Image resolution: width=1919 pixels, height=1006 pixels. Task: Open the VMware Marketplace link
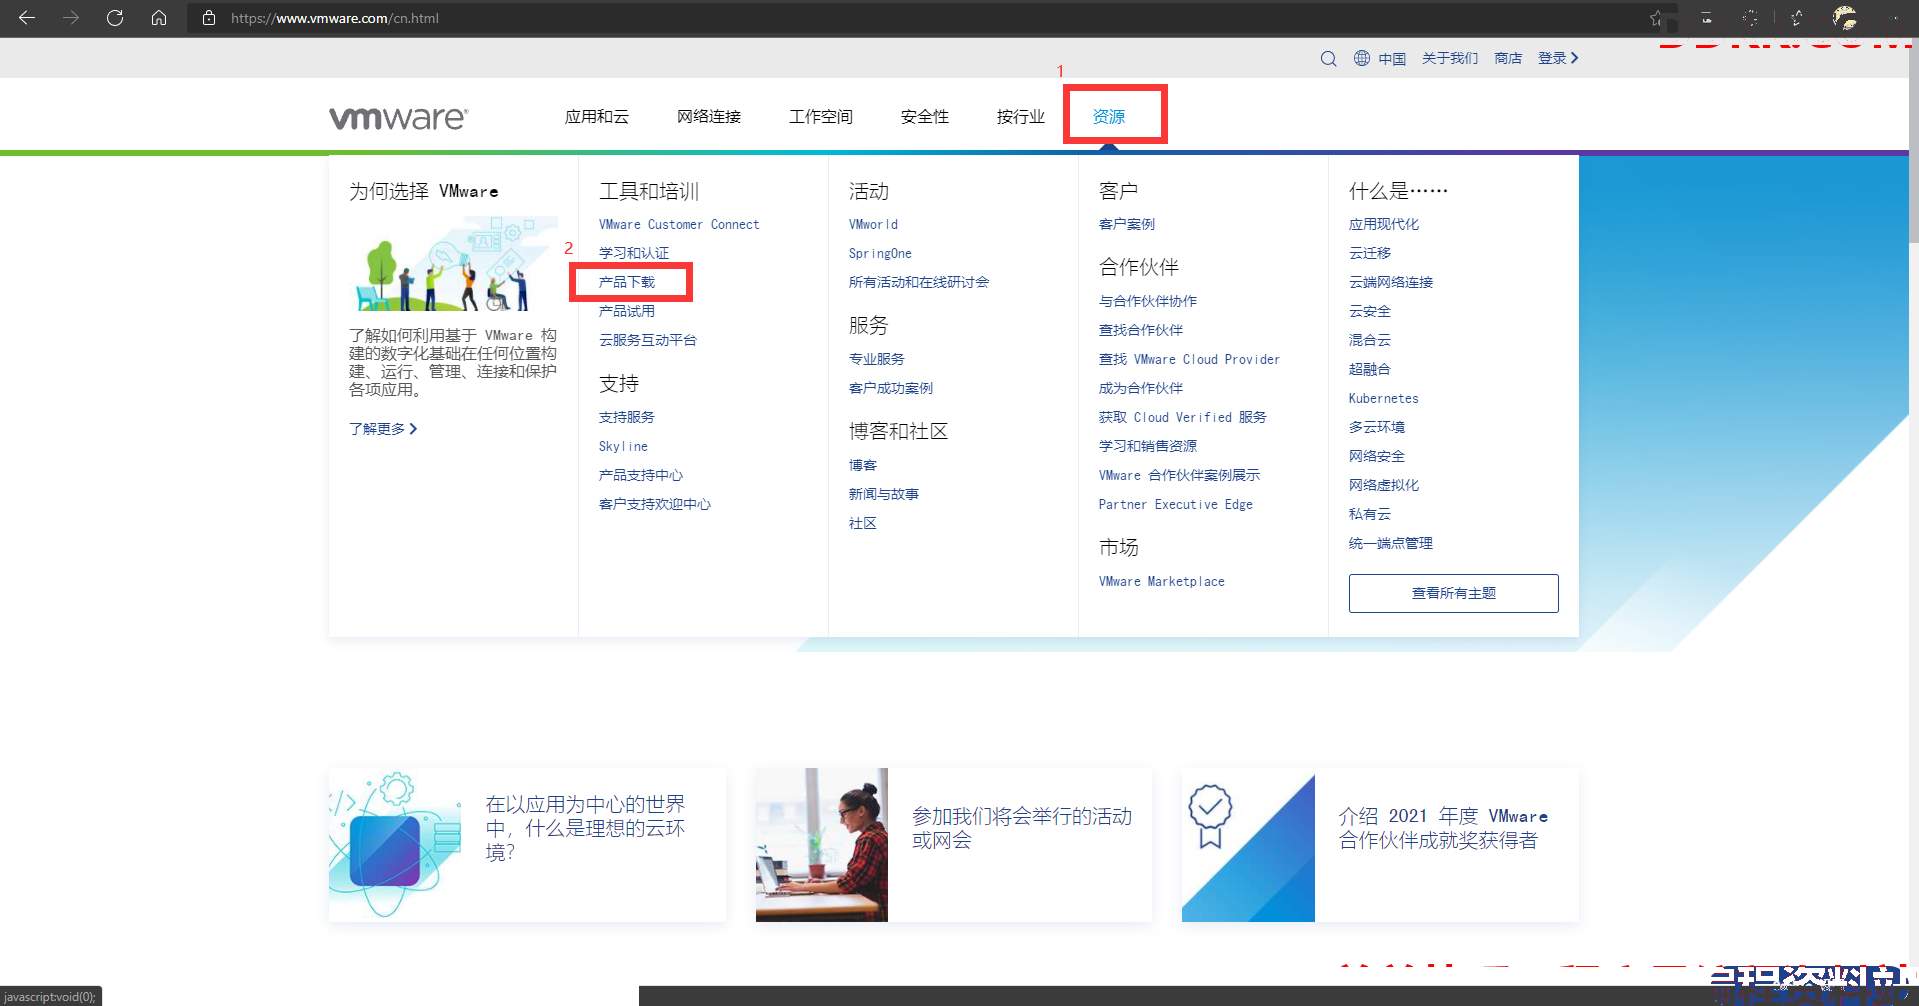pos(1162,582)
